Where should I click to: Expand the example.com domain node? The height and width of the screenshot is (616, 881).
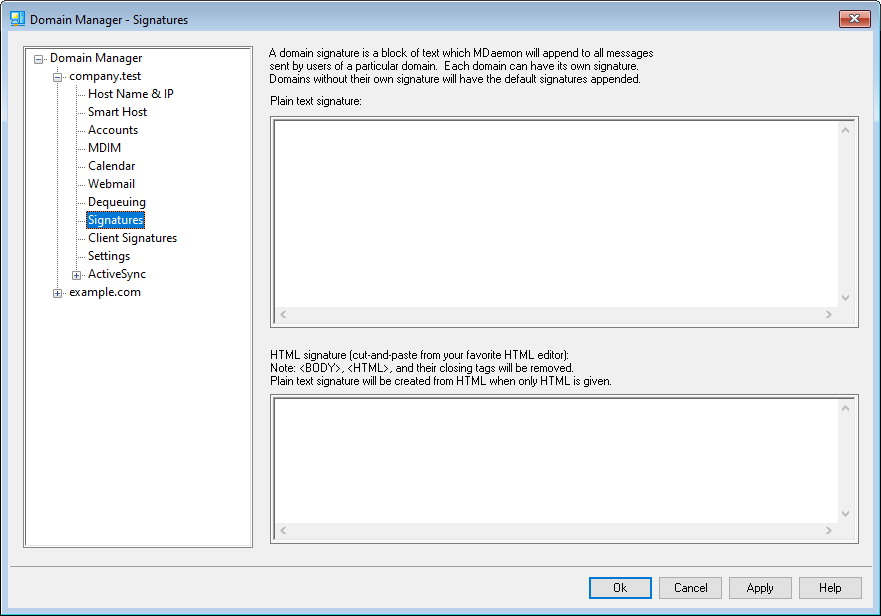point(58,293)
